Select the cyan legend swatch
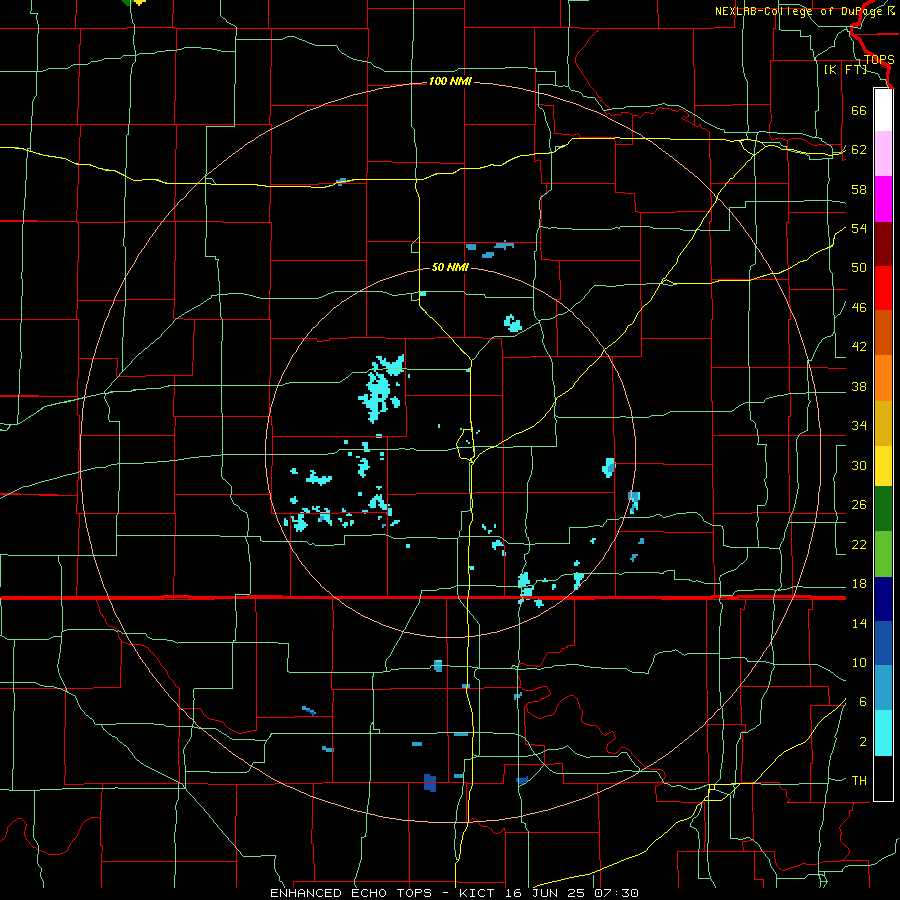This screenshot has height=900, width=900. pos(883,733)
